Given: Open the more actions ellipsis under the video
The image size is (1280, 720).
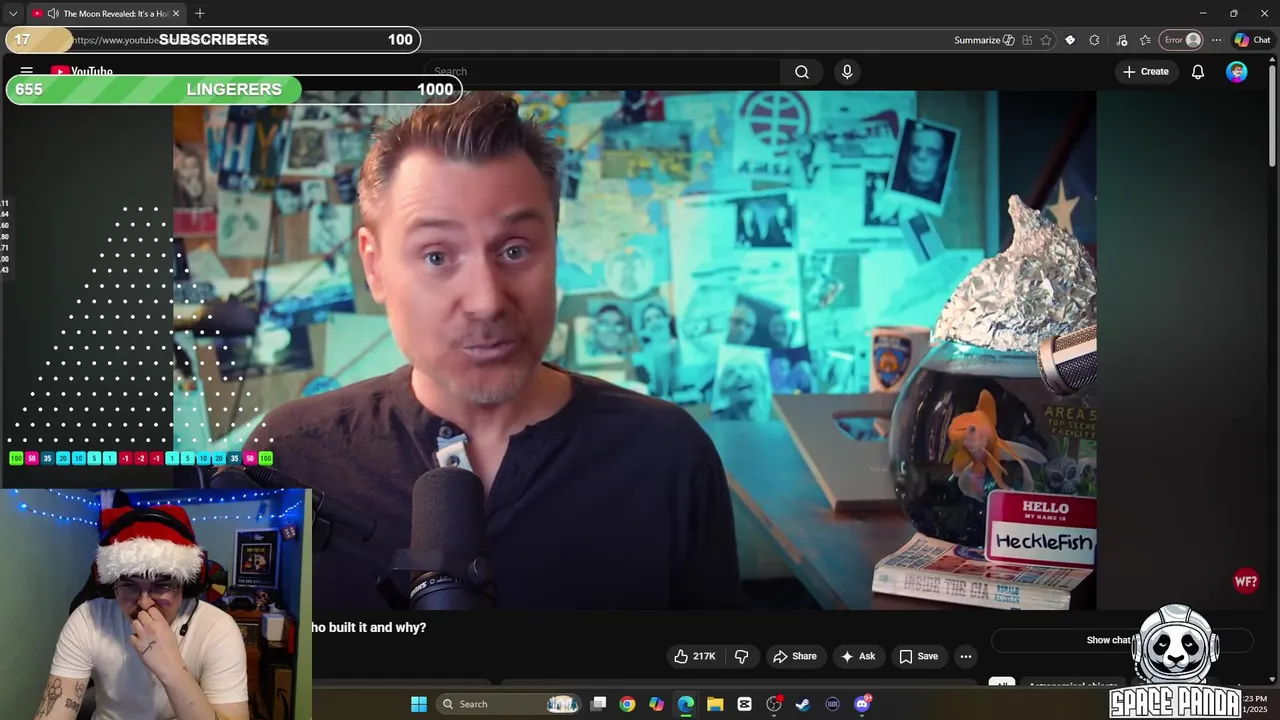Looking at the screenshot, I should click(x=965, y=656).
